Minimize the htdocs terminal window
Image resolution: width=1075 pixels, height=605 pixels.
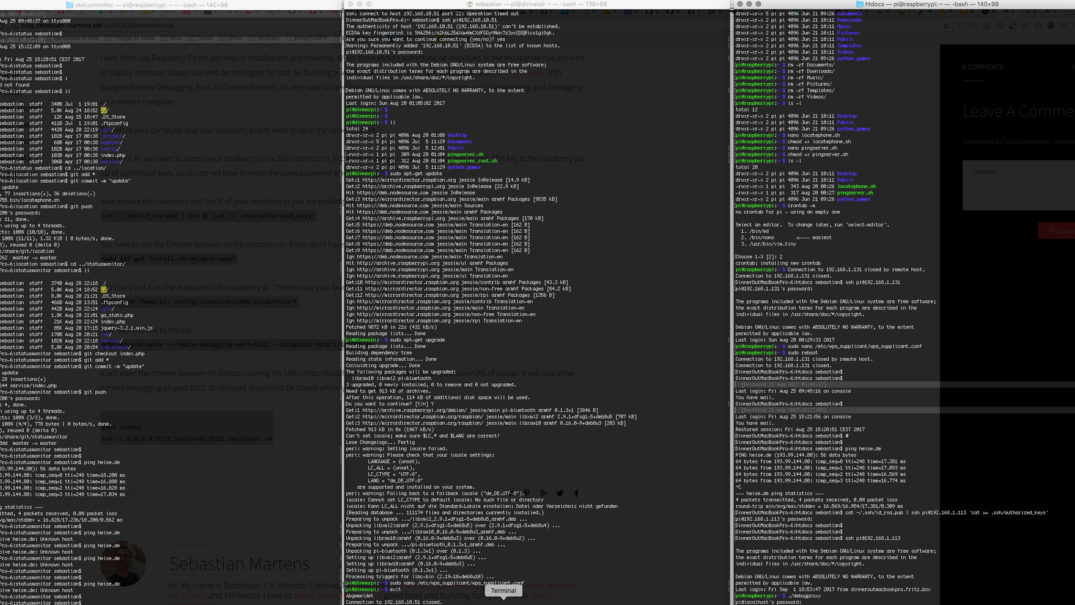pos(749,4)
